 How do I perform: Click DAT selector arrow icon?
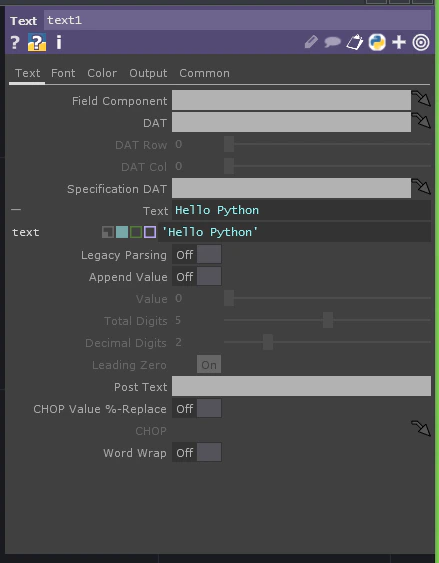point(421,121)
